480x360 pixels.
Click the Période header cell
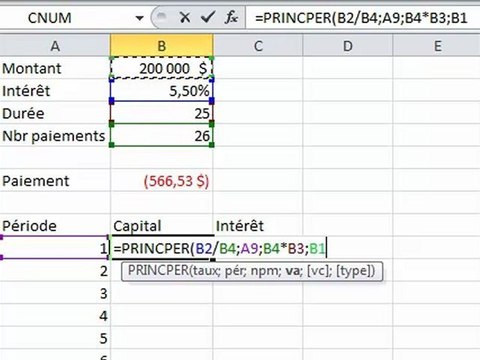pos(55,226)
